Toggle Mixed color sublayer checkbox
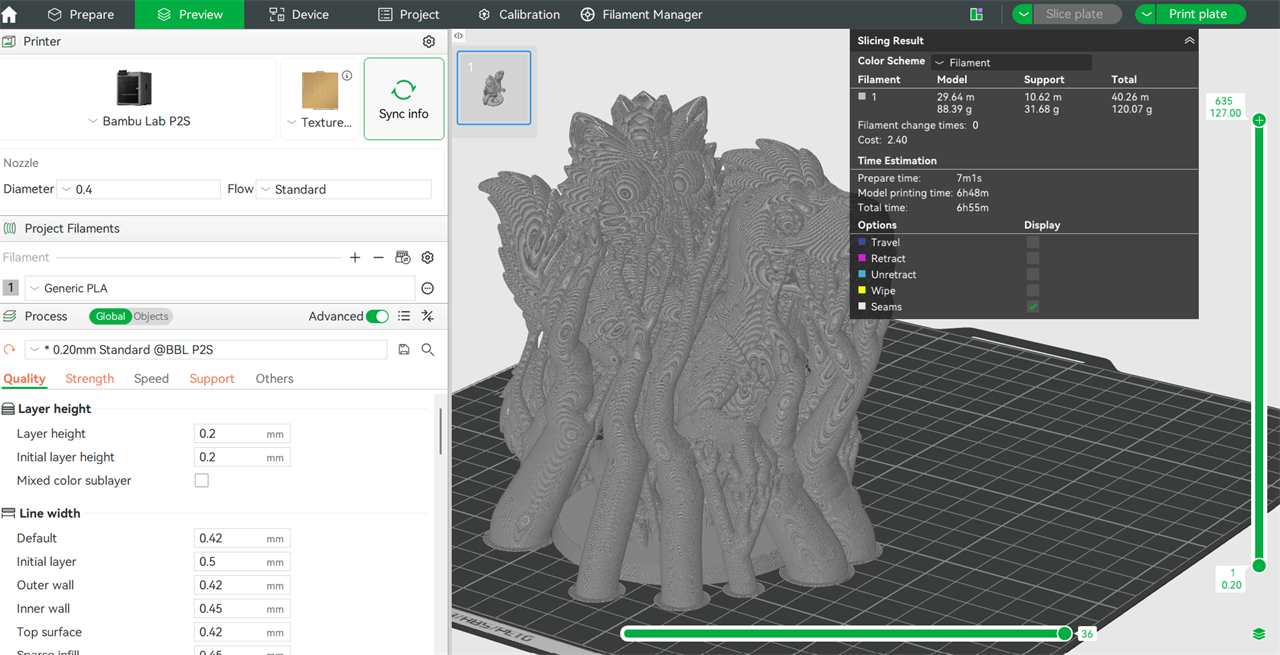Viewport: 1280px width, 655px height. pos(202,481)
